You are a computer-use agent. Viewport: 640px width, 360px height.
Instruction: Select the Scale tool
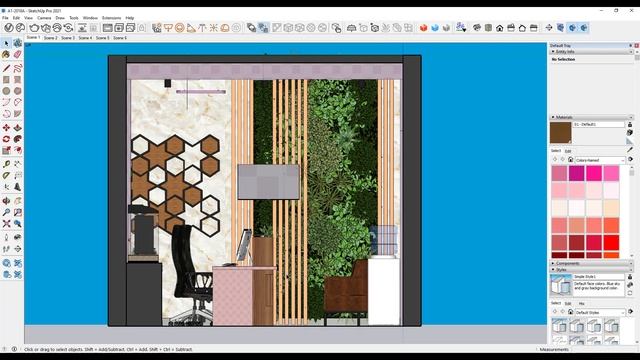[x=6, y=151]
